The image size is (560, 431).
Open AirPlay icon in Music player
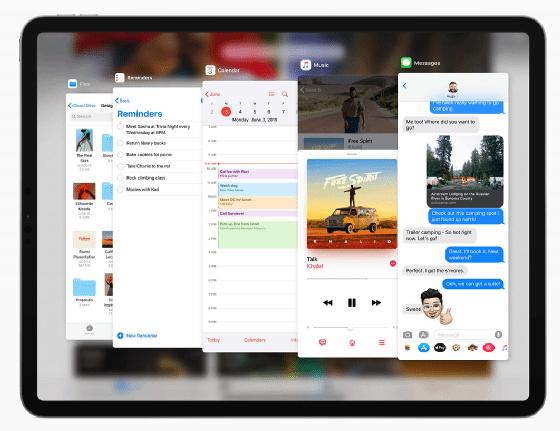coord(352,343)
